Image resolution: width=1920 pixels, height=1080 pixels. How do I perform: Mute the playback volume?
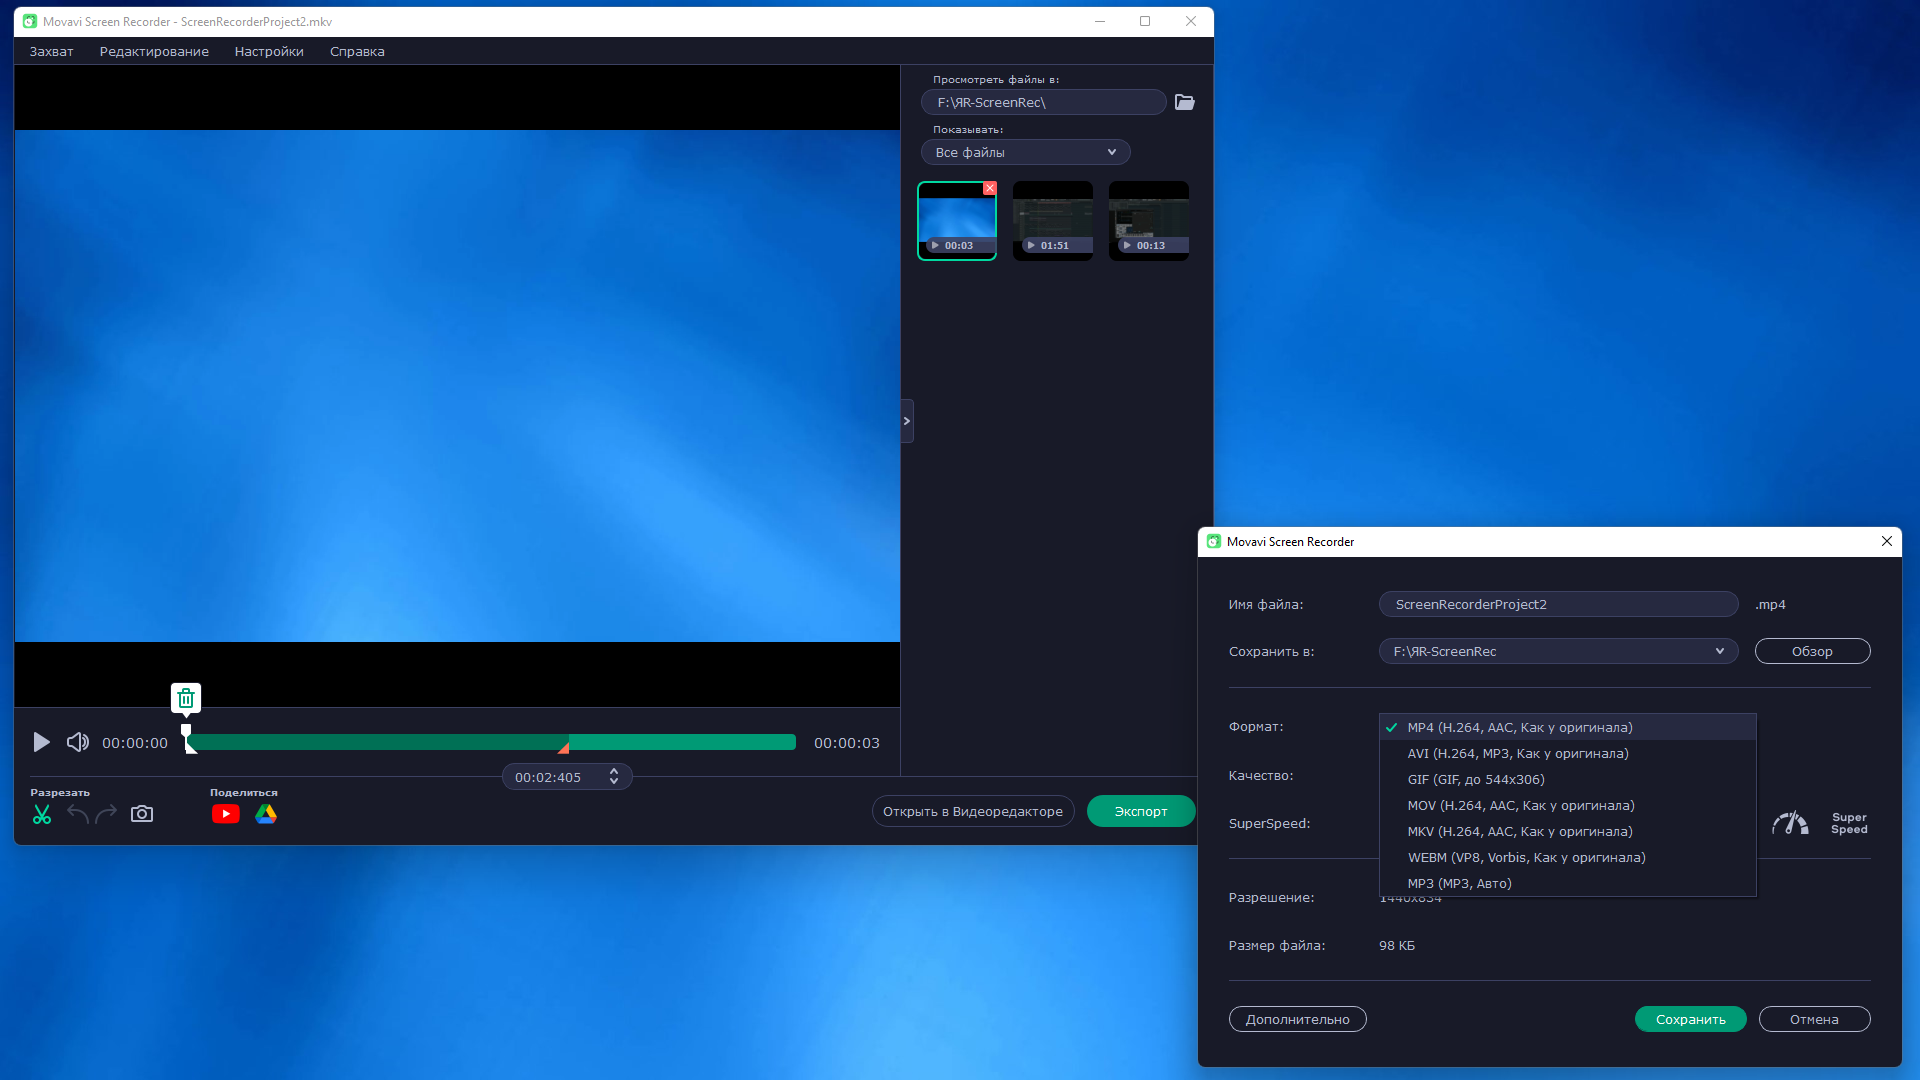[x=77, y=742]
